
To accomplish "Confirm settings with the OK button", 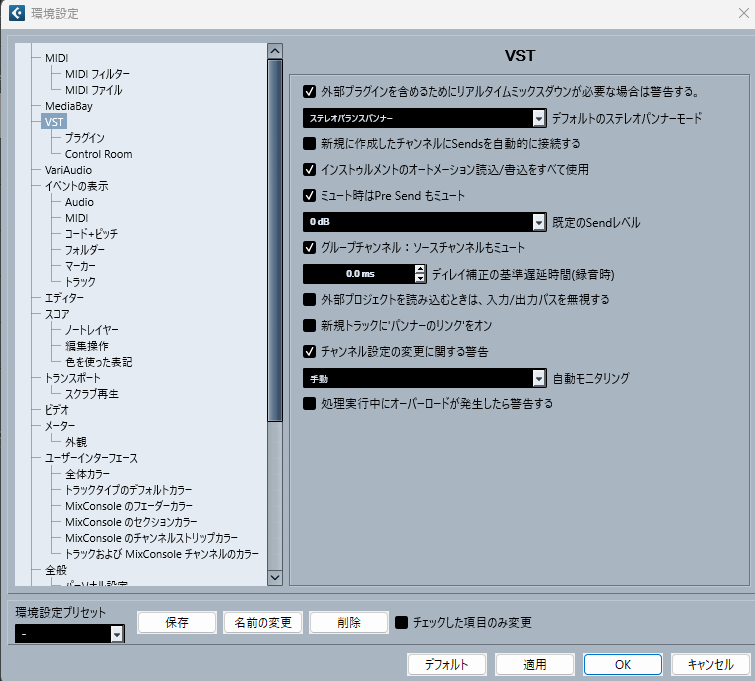I will click(x=623, y=665).
